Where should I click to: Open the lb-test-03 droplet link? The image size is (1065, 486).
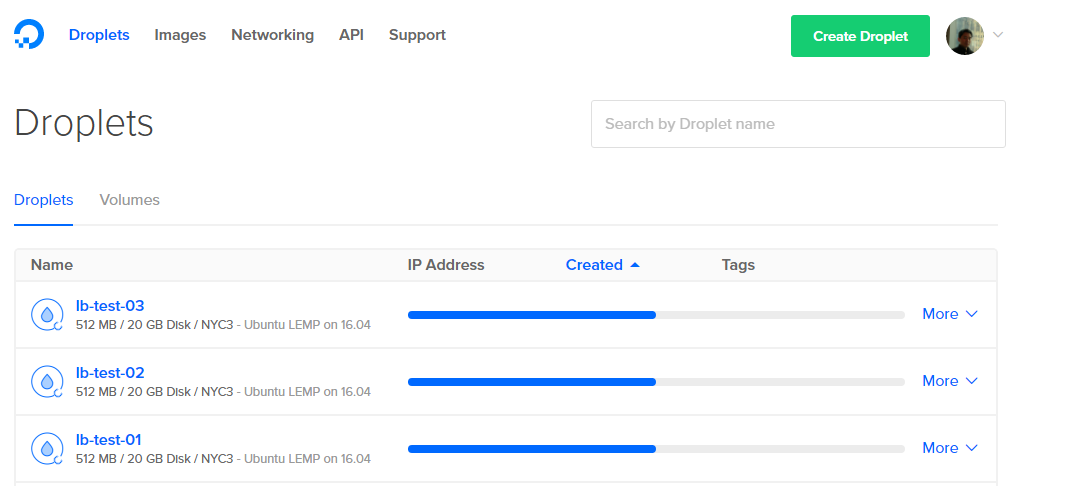(x=110, y=305)
